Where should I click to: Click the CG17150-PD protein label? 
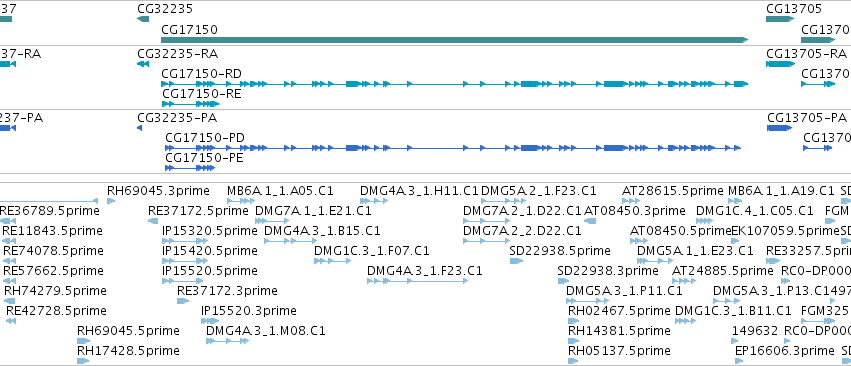(x=205, y=138)
